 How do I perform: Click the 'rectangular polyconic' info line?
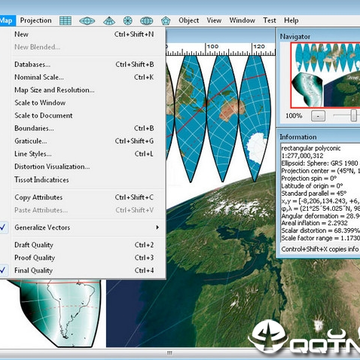coord(311,148)
